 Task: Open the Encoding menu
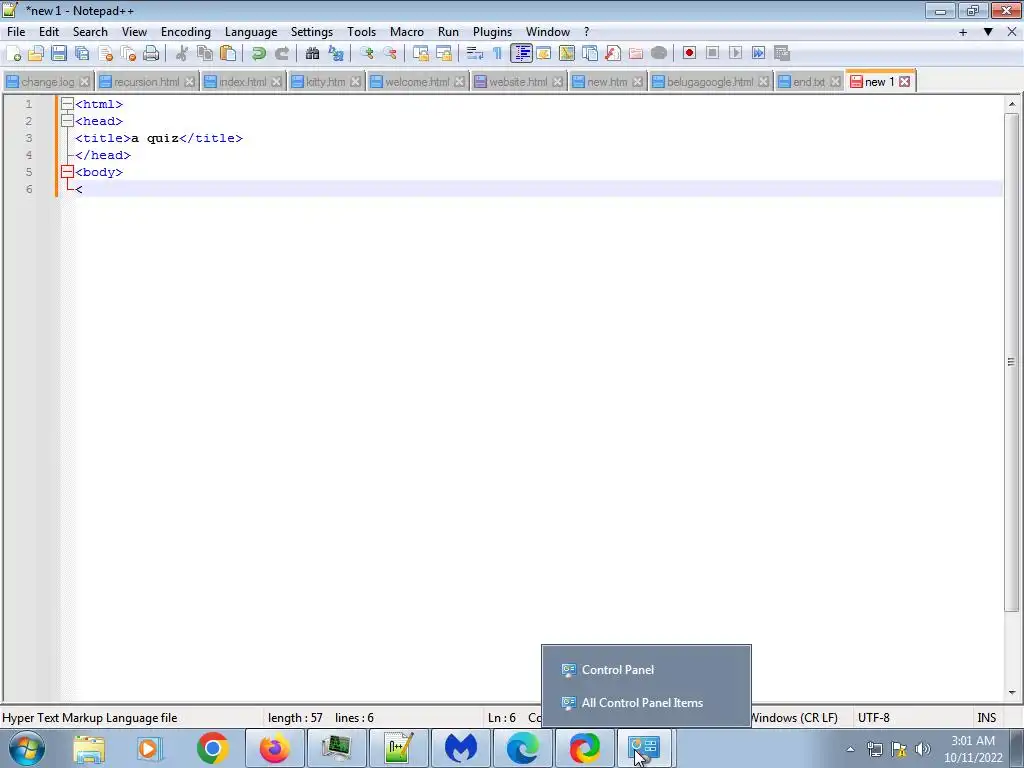point(185,32)
